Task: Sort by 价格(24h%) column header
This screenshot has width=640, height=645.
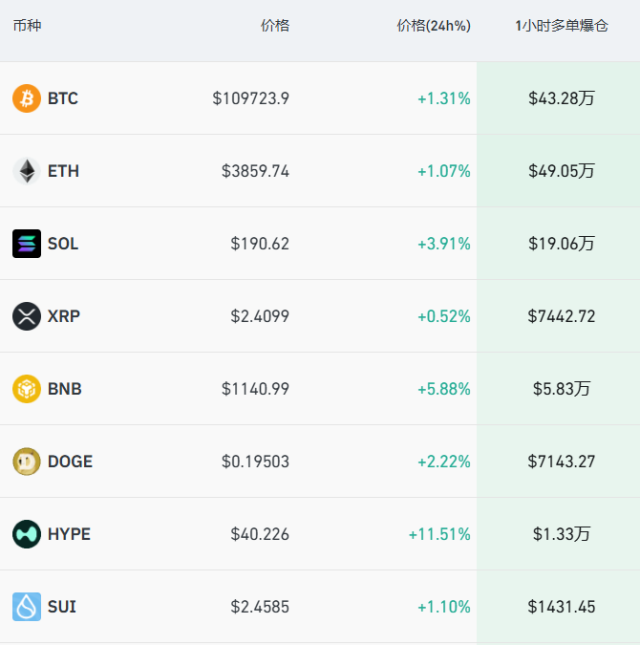Action: pos(433,26)
